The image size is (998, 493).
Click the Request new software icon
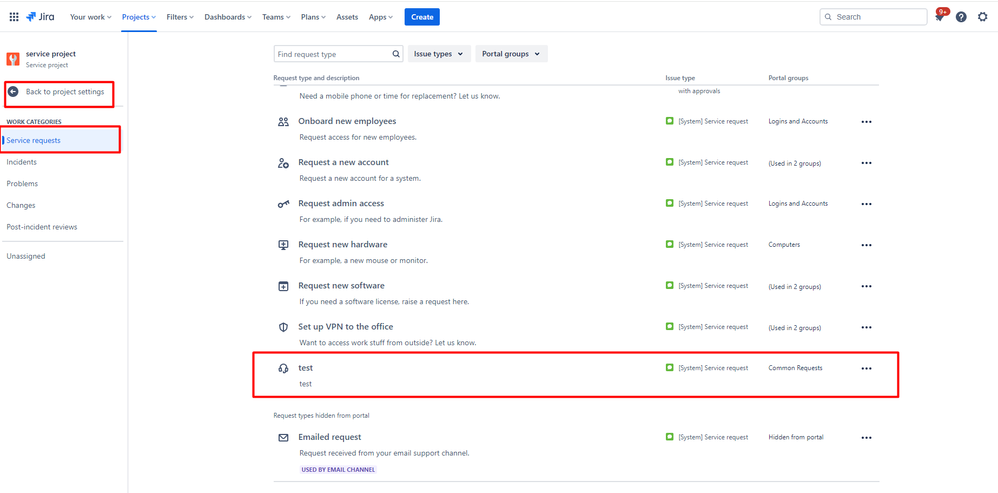(x=284, y=286)
